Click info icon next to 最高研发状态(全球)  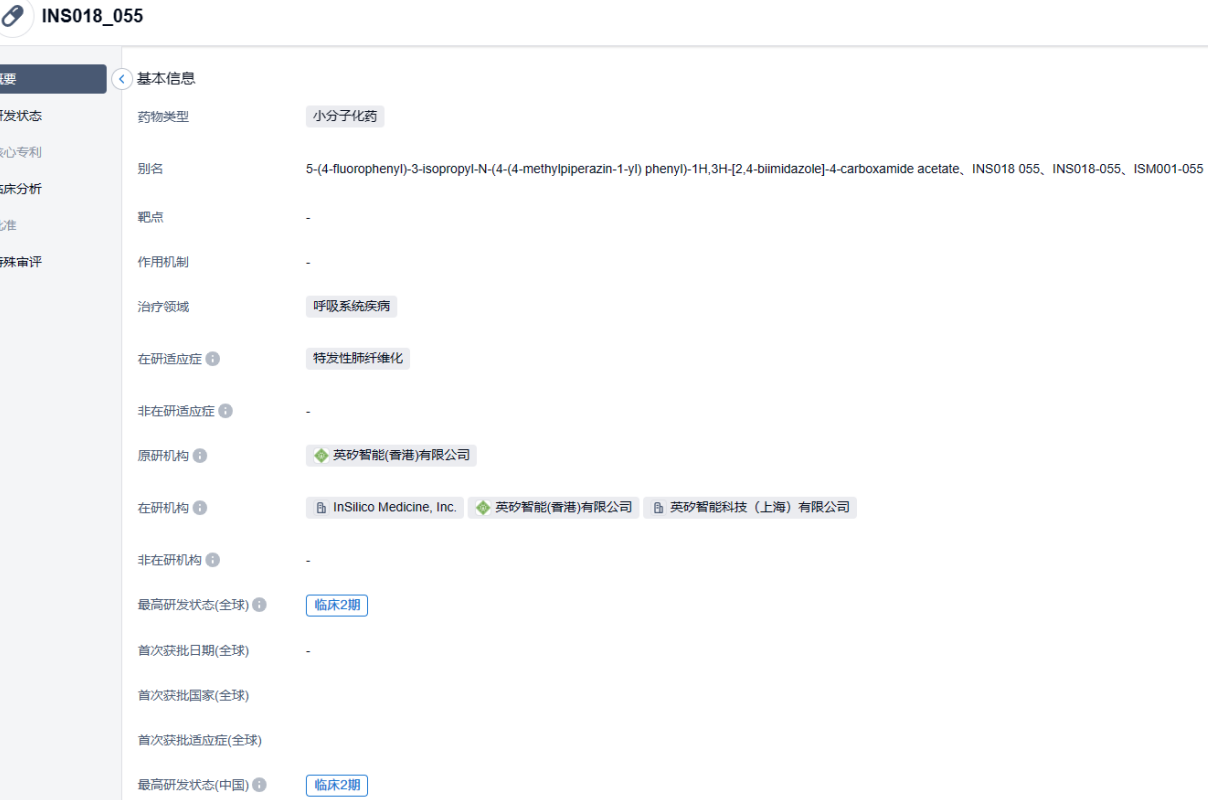(x=259, y=605)
